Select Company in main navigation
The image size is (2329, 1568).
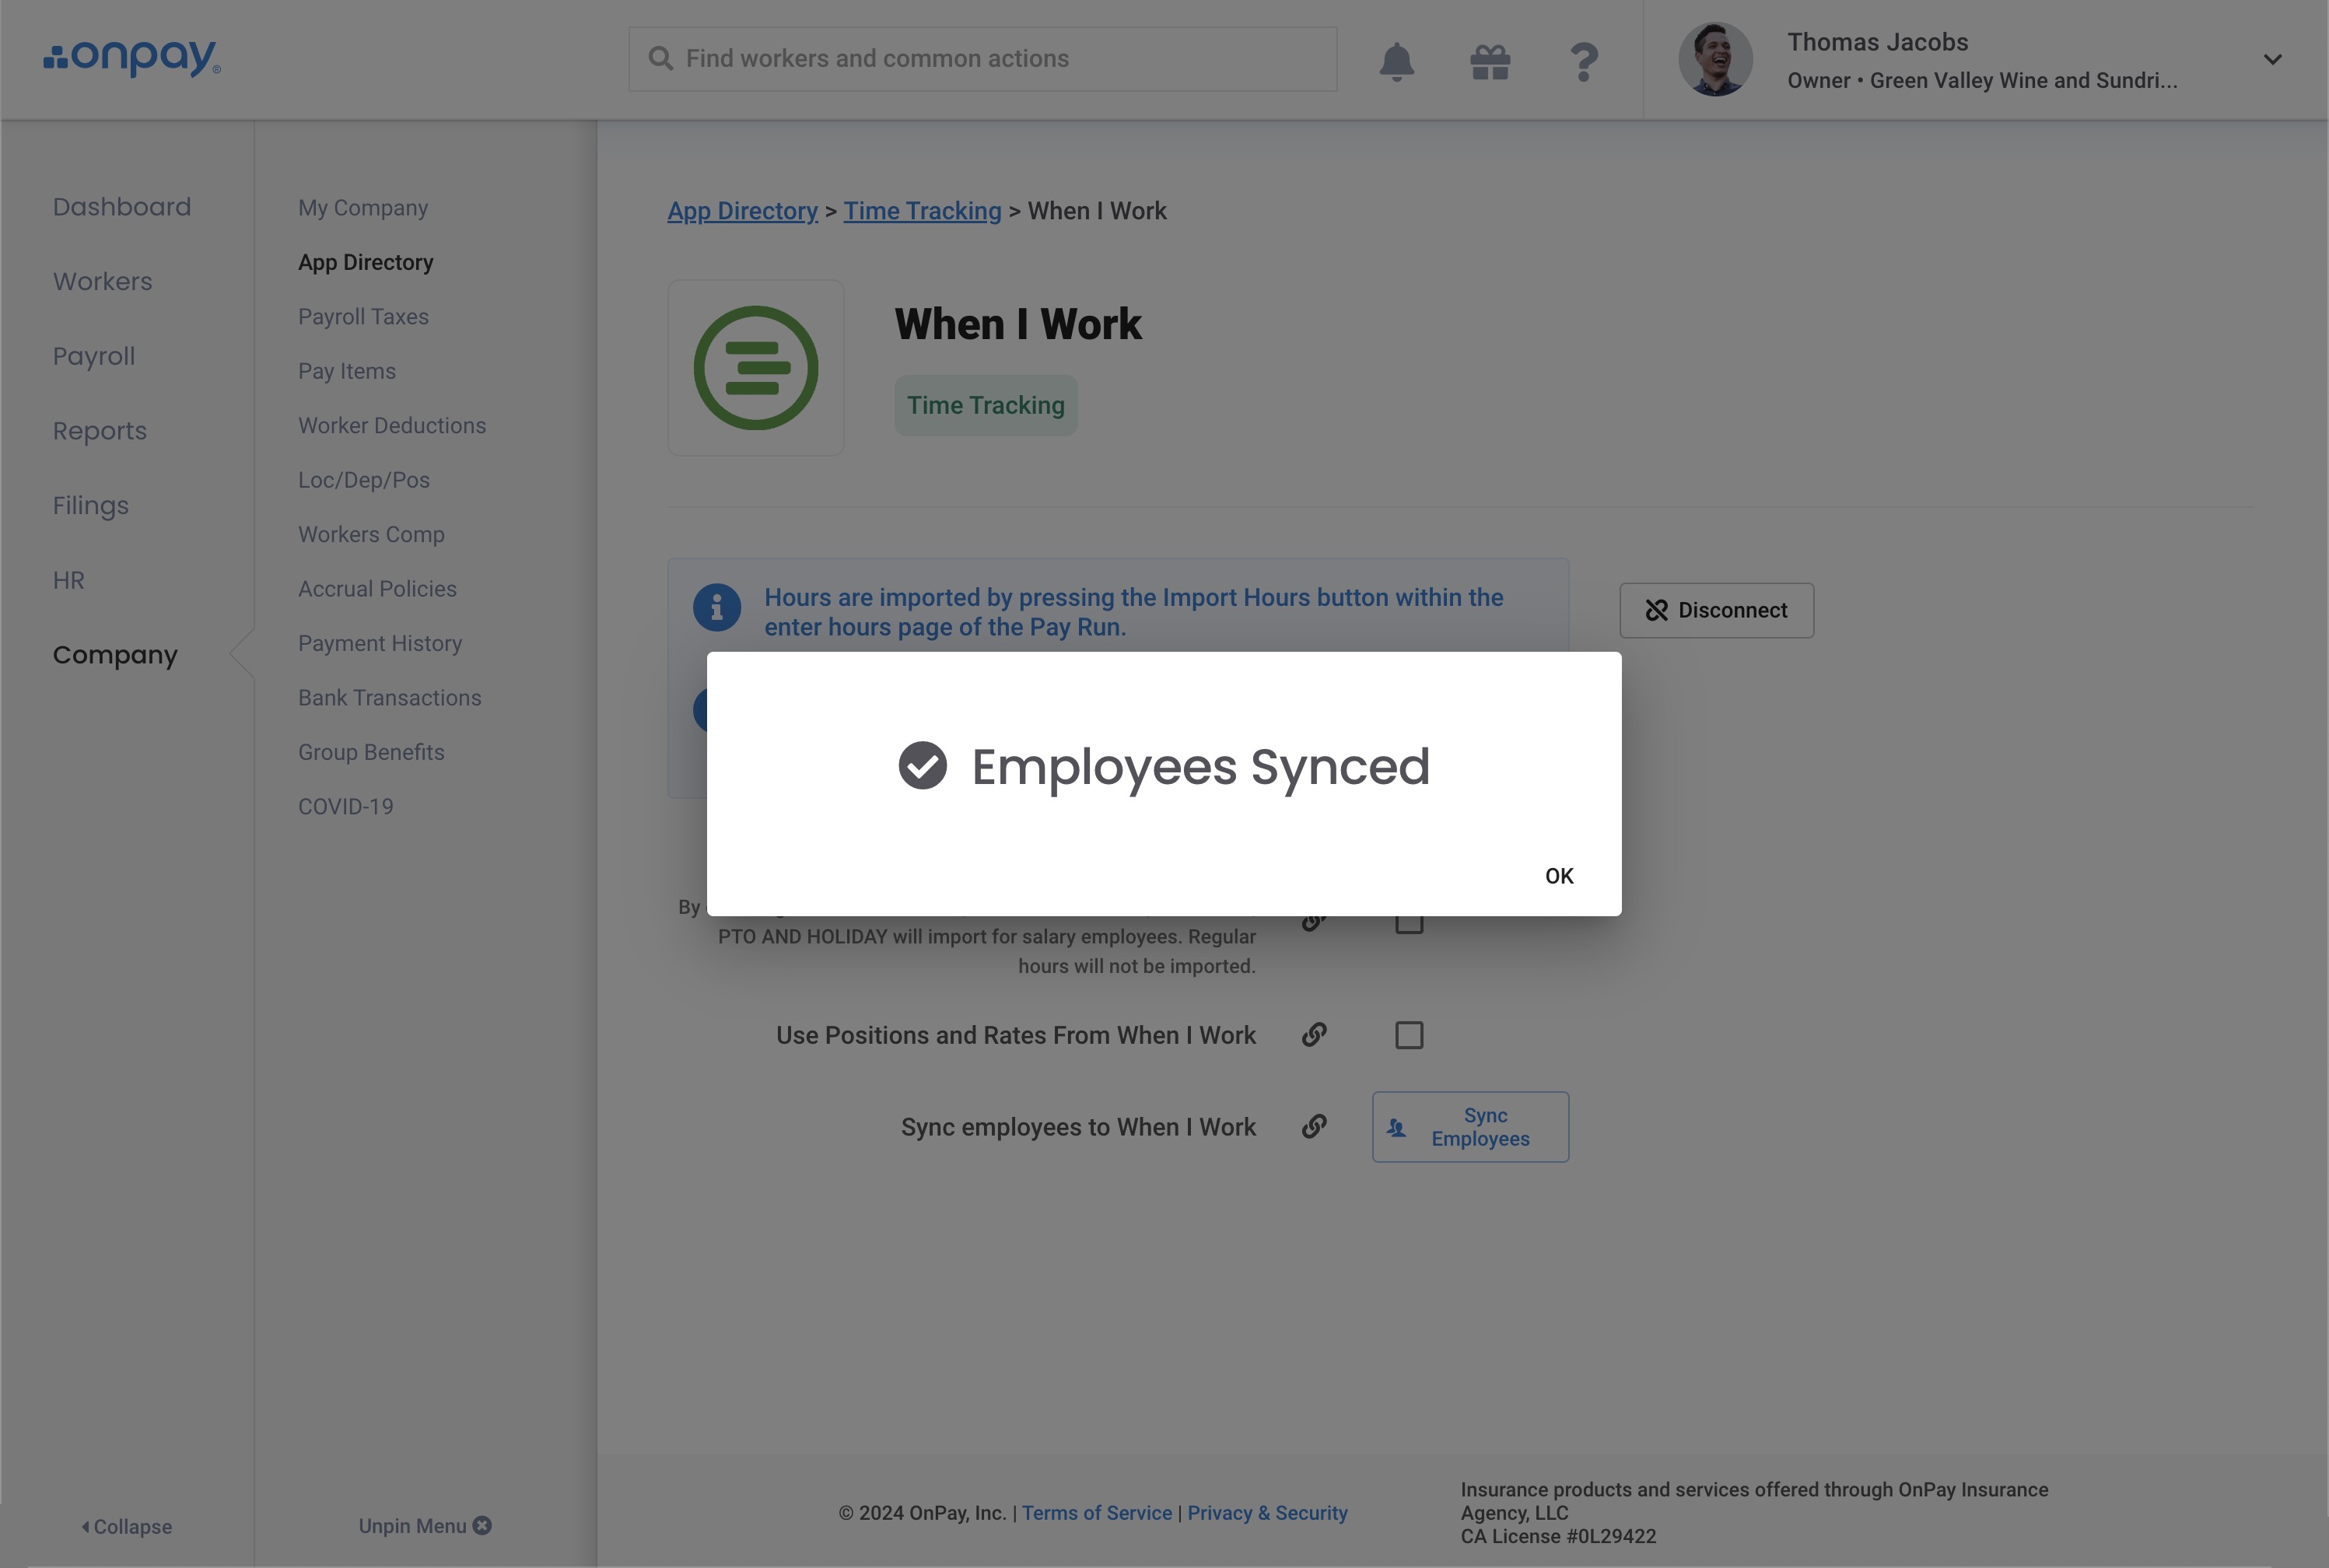pyautogui.click(x=115, y=655)
